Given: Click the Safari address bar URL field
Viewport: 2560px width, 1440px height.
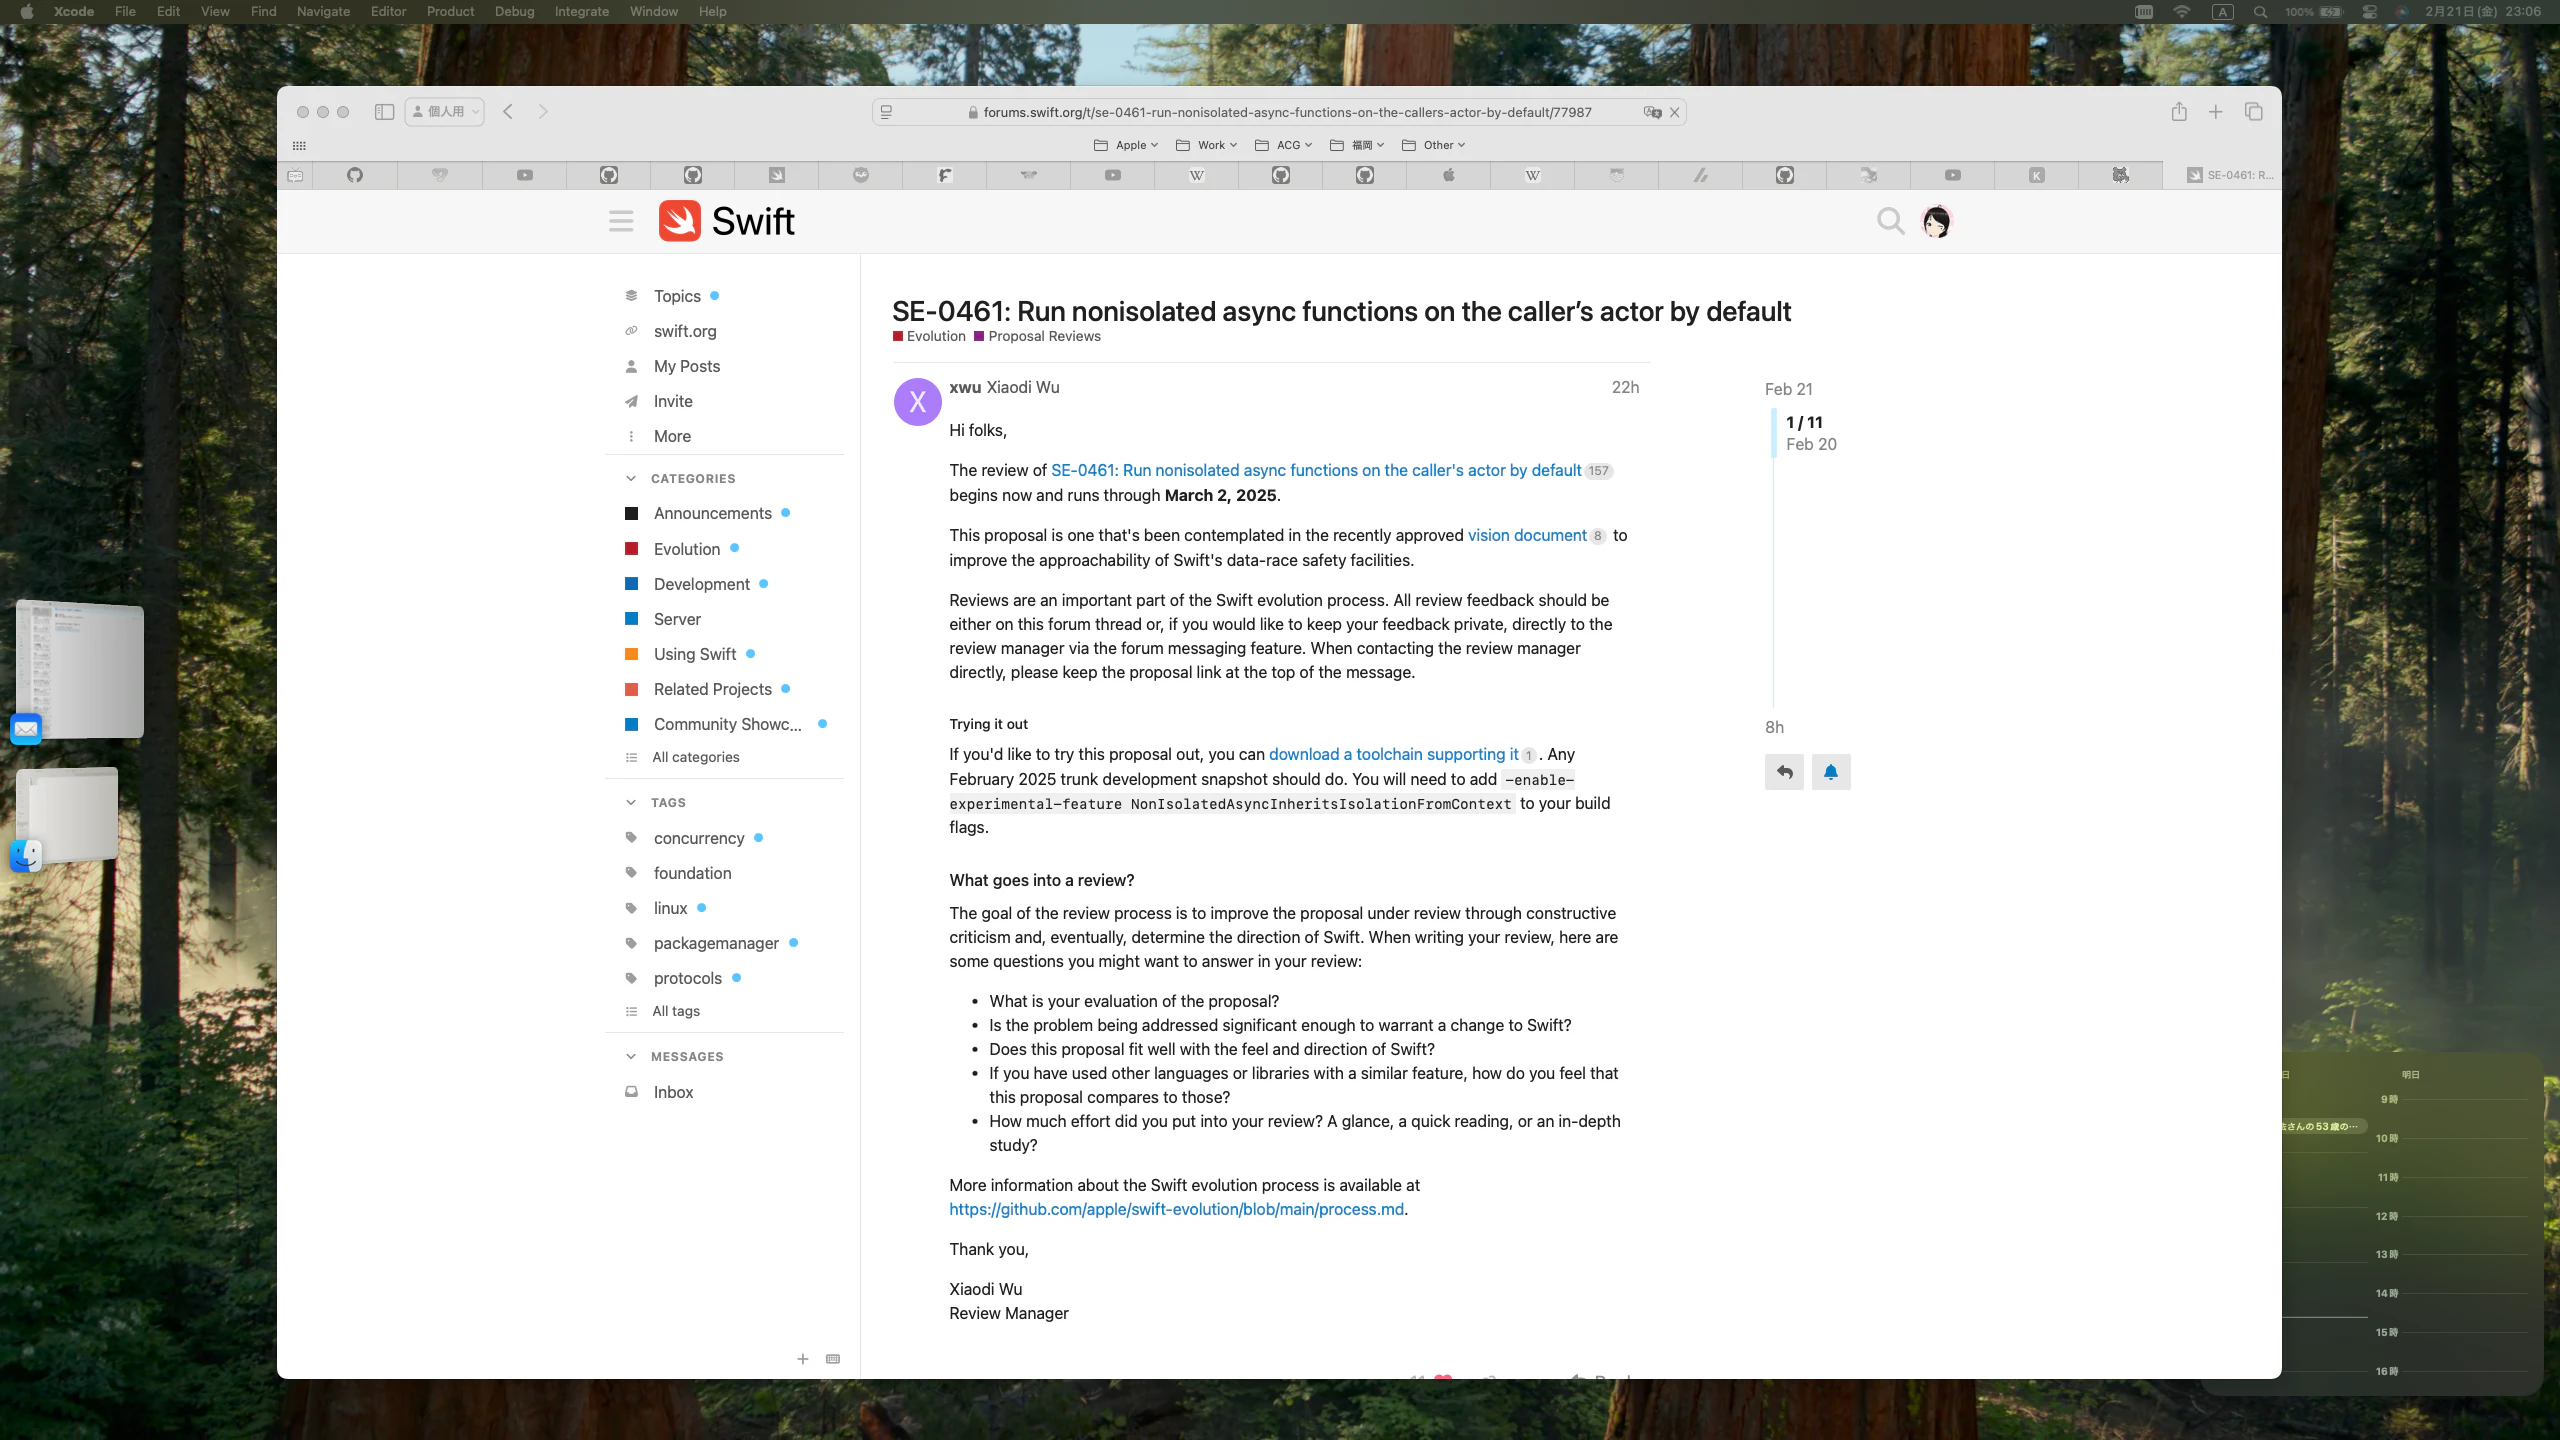Looking at the screenshot, I should pos(1286,112).
